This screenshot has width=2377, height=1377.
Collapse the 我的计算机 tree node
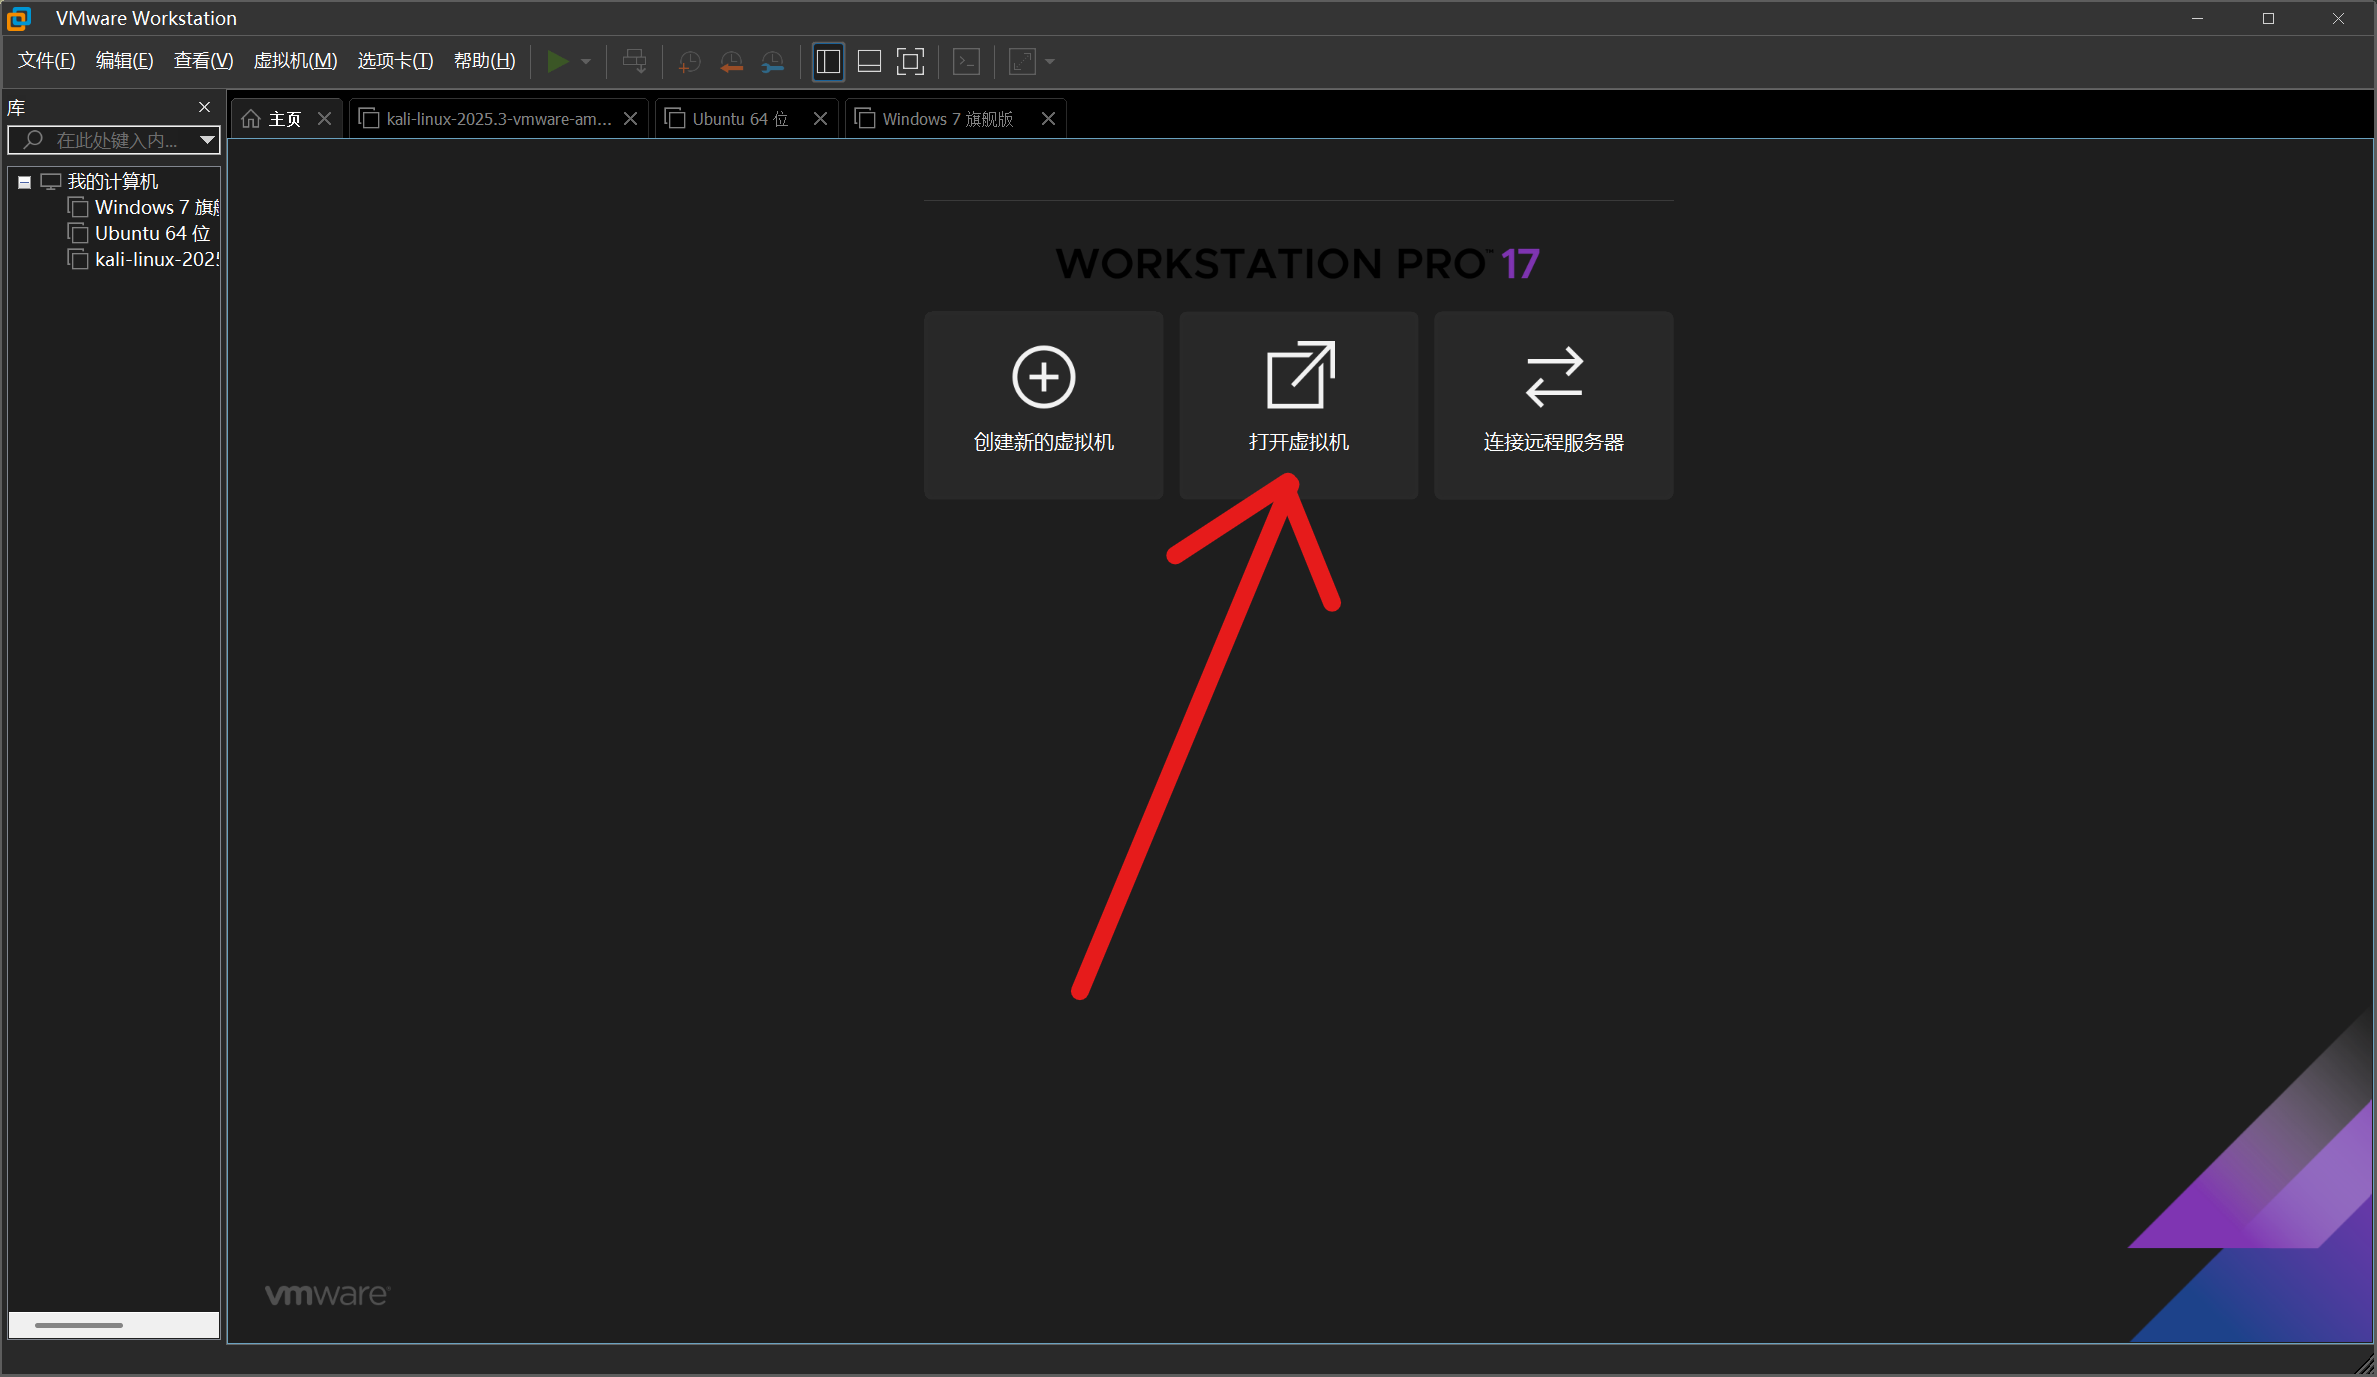24,182
